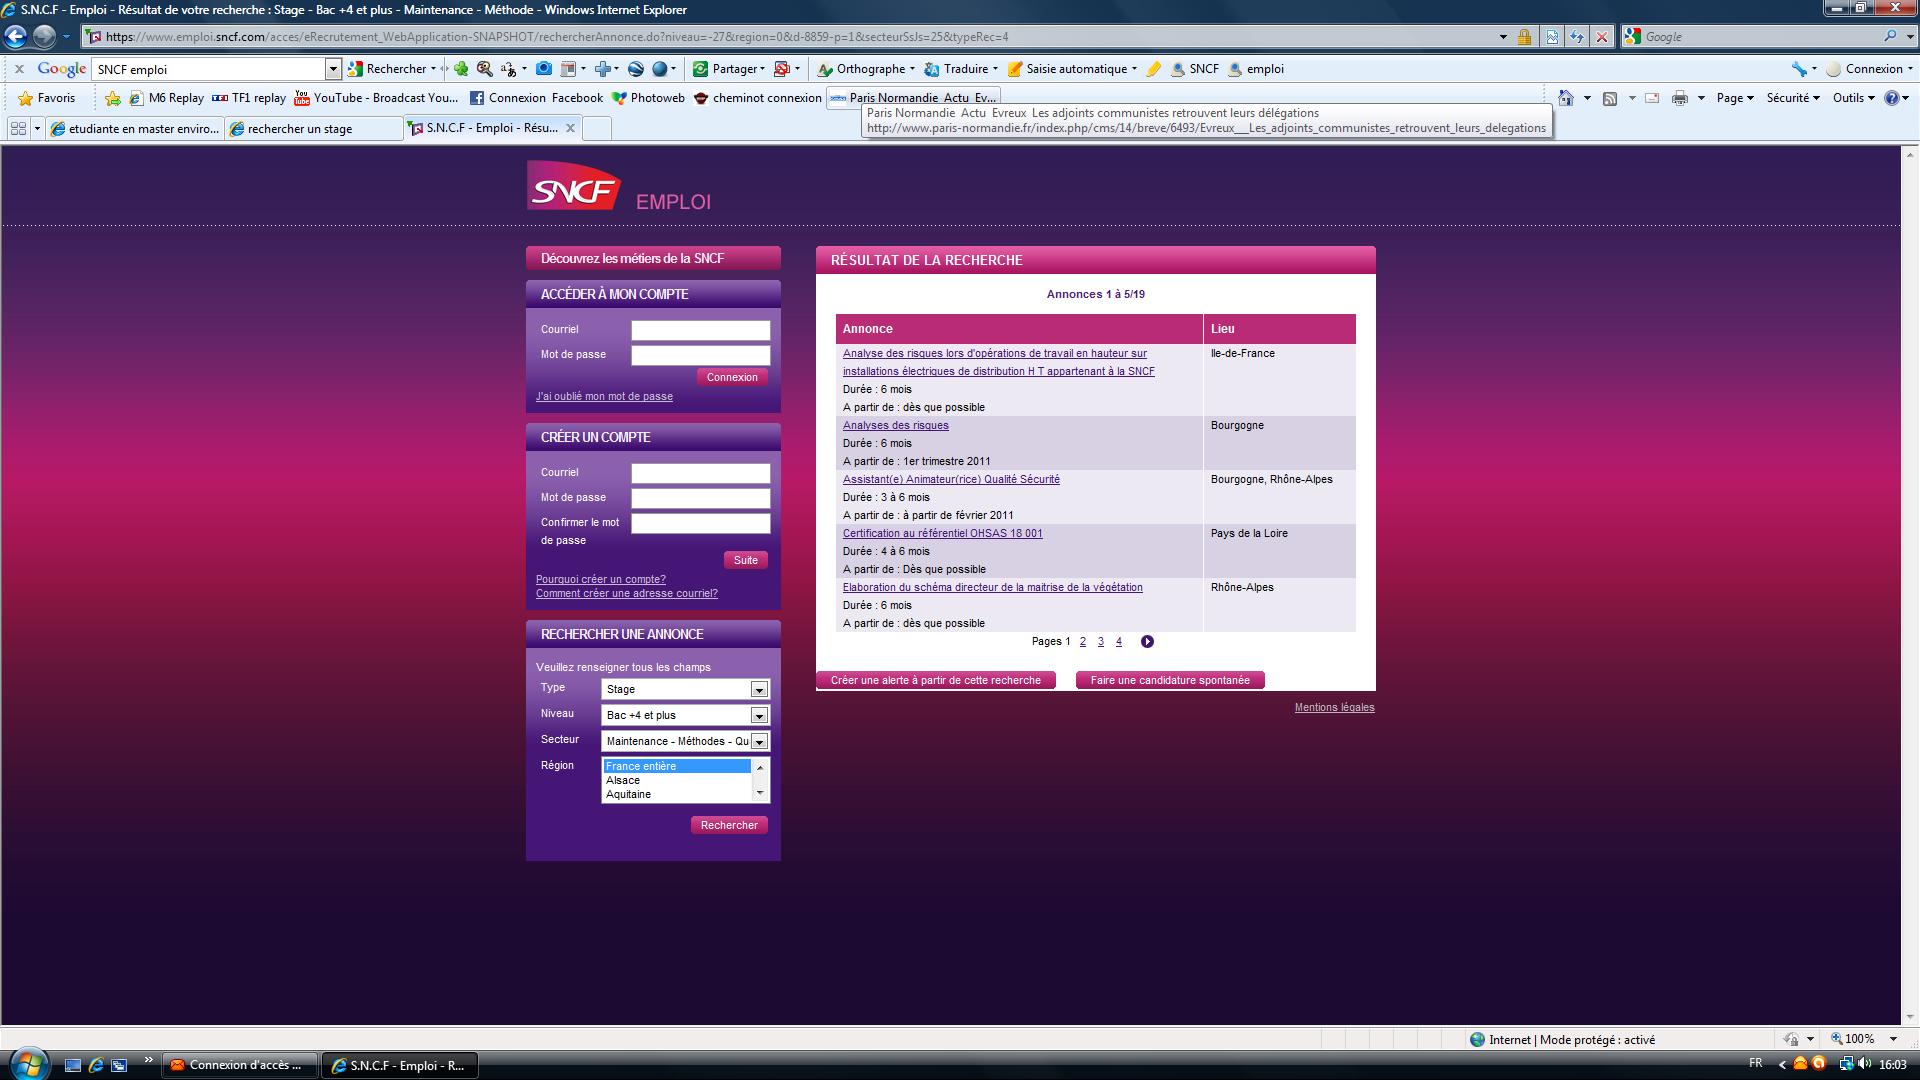The height and width of the screenshot is (1080, 1920).
Task: Switch to 'rechercher un stage' tab
Action: click(313, 128)
